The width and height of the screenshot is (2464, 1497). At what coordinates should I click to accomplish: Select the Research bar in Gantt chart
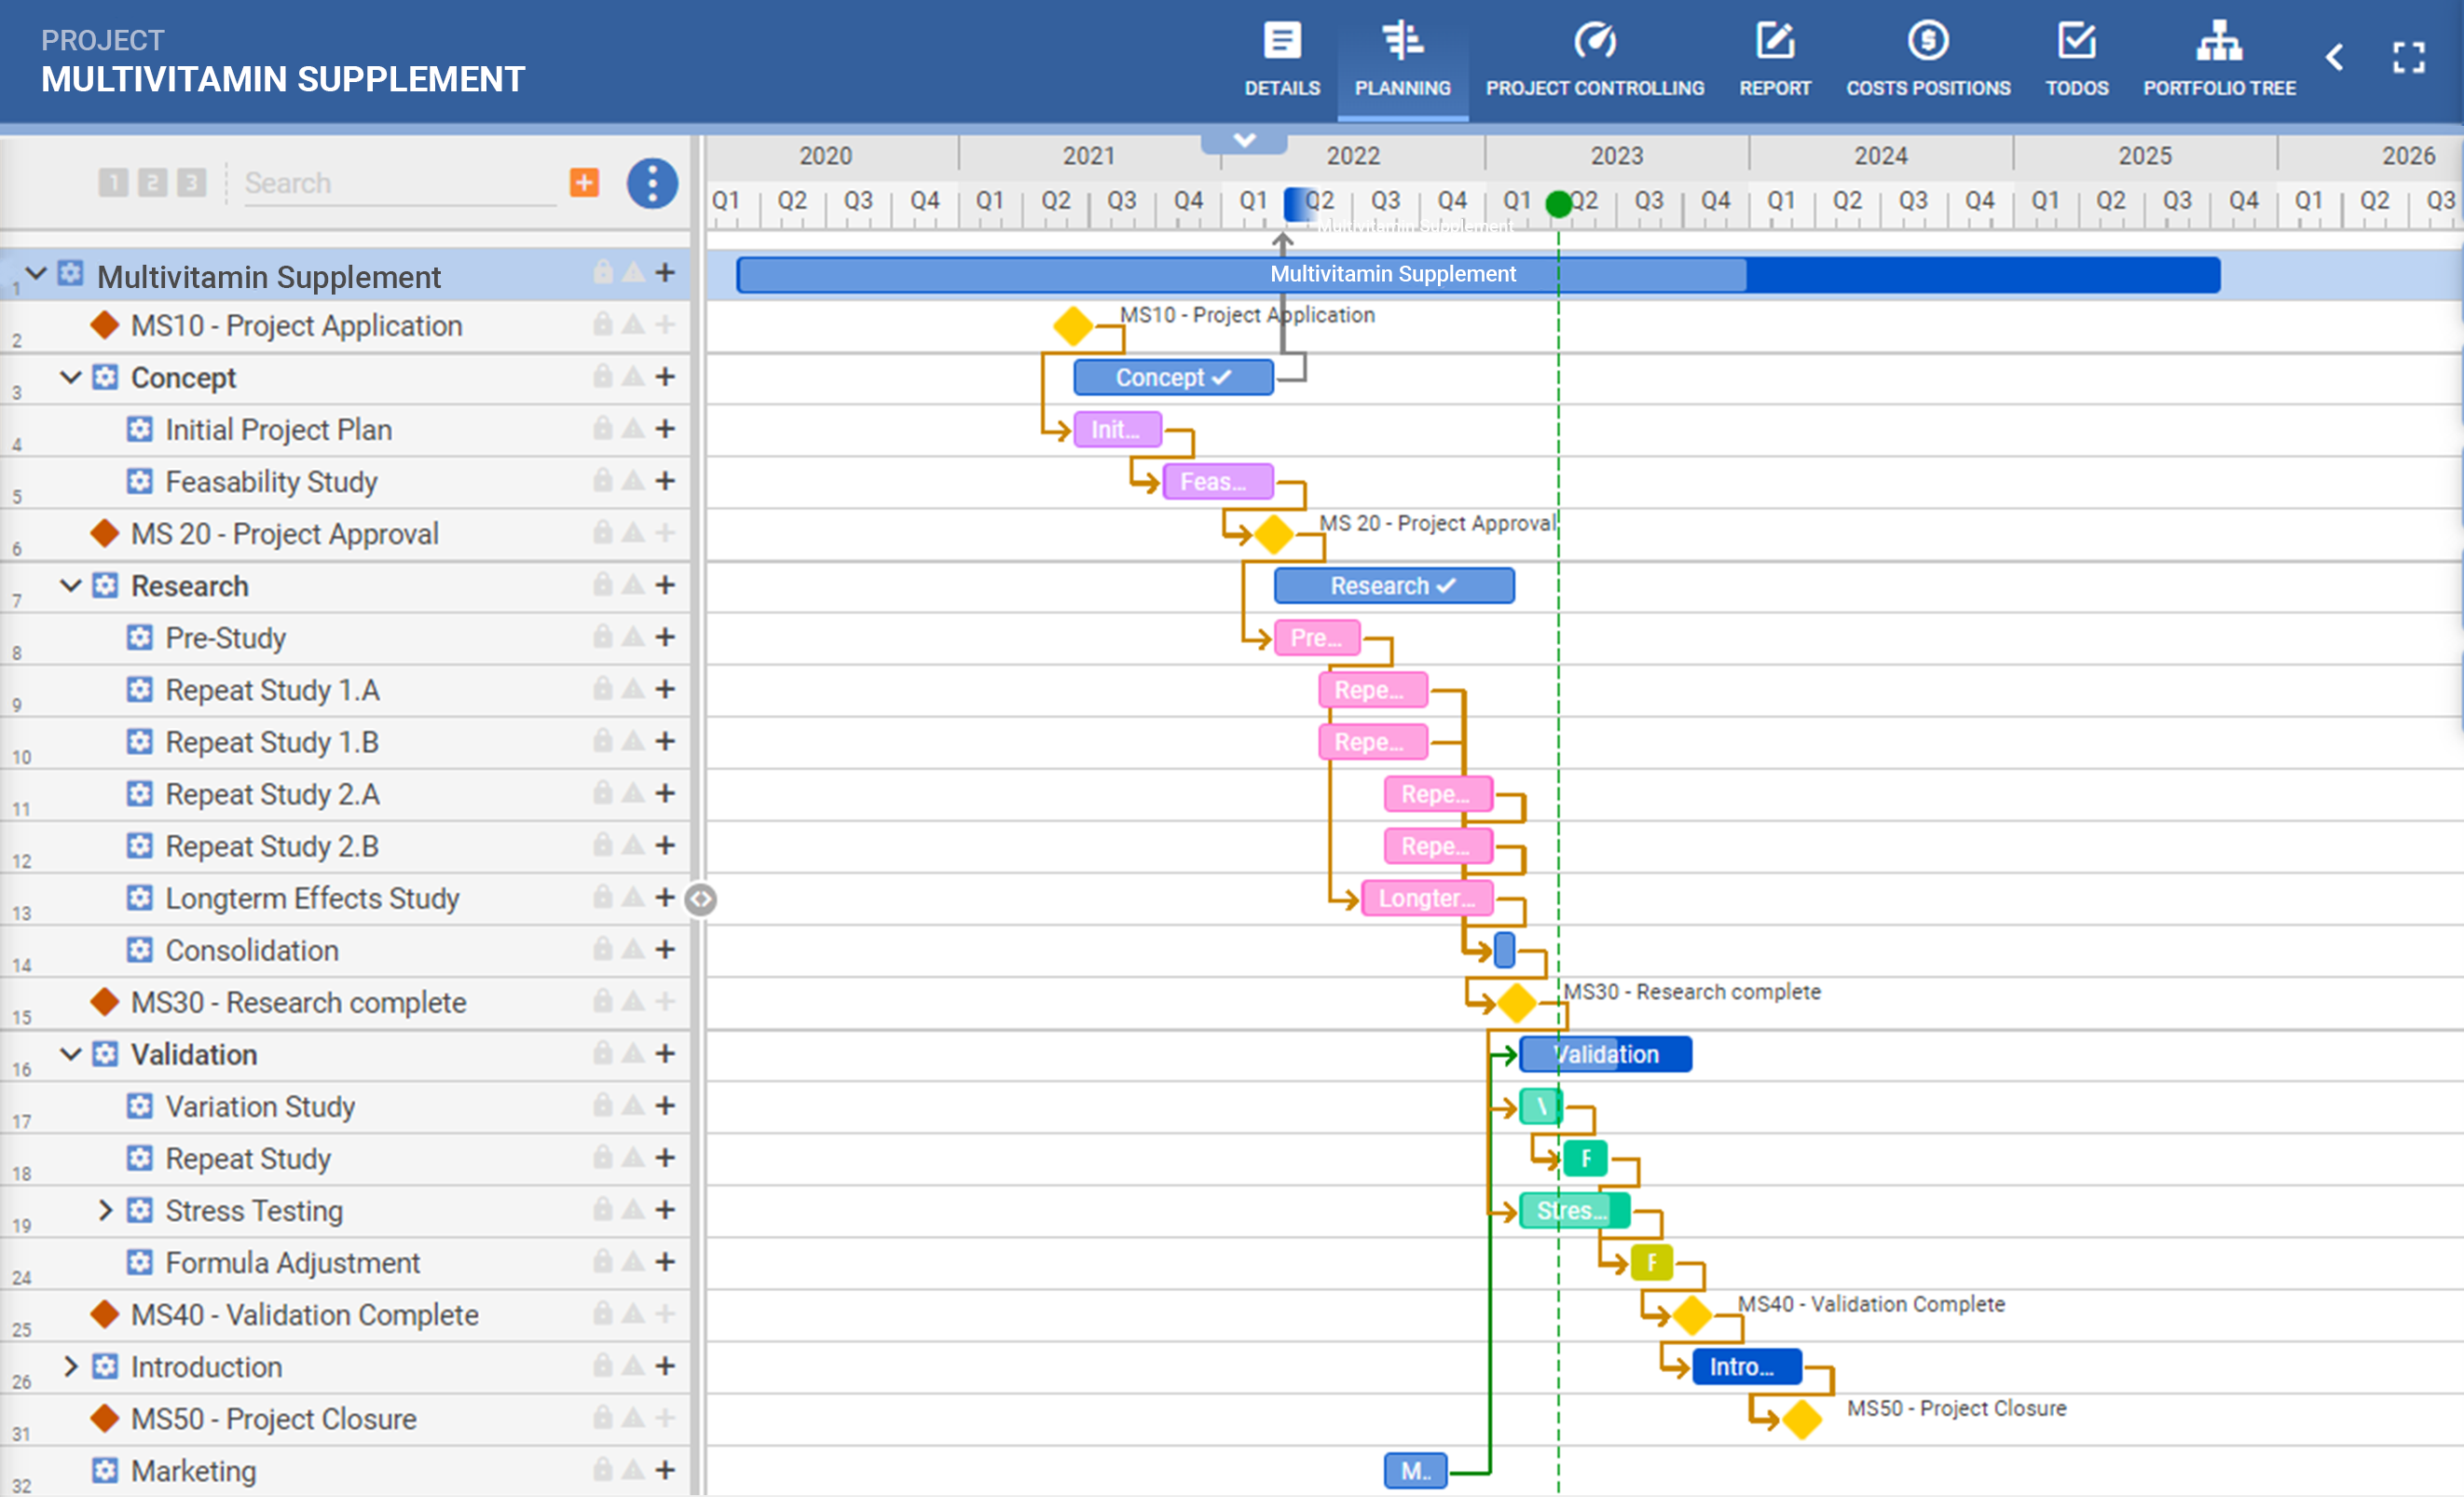pyautogui.click(x=1394, y=585)
